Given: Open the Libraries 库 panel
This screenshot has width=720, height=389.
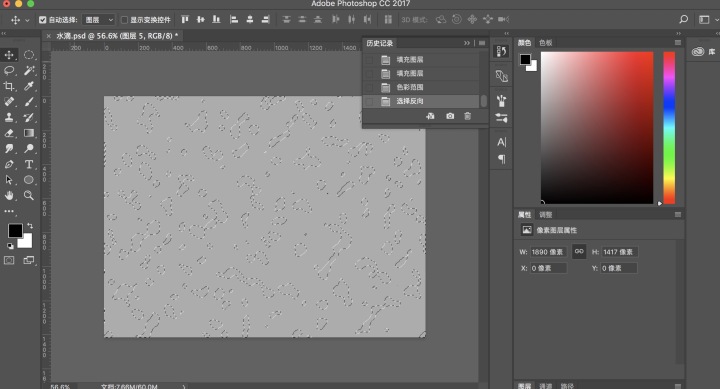Looking at the screenshot, I should point(704,51).
